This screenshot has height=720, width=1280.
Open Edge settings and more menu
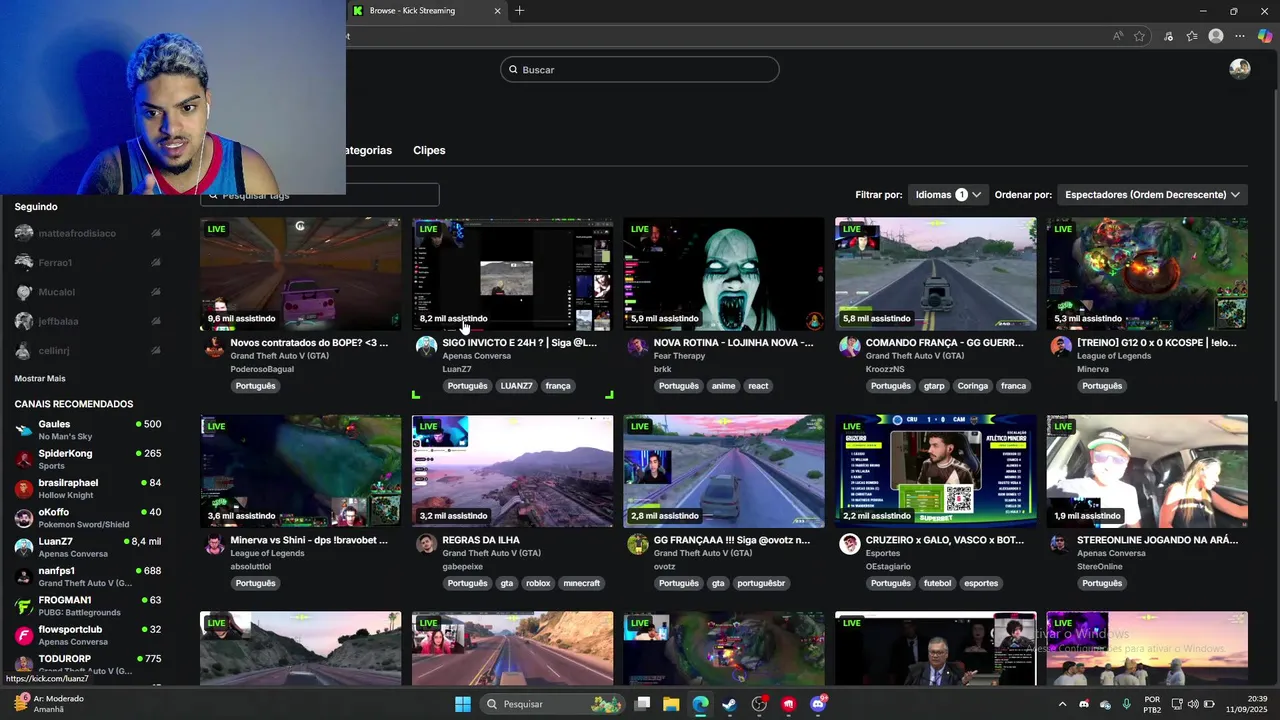[1240, 36]
